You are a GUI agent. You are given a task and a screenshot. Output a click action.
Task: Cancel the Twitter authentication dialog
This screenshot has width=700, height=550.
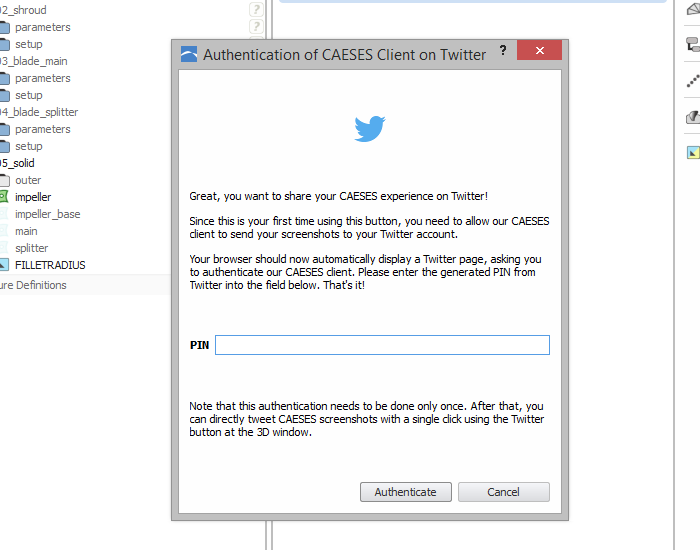click(504, 492)
